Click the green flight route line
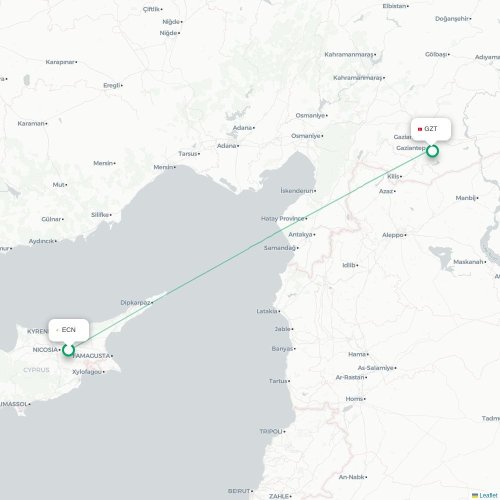Viewport: 500px width, 500px height. click(x=250, y=251)
